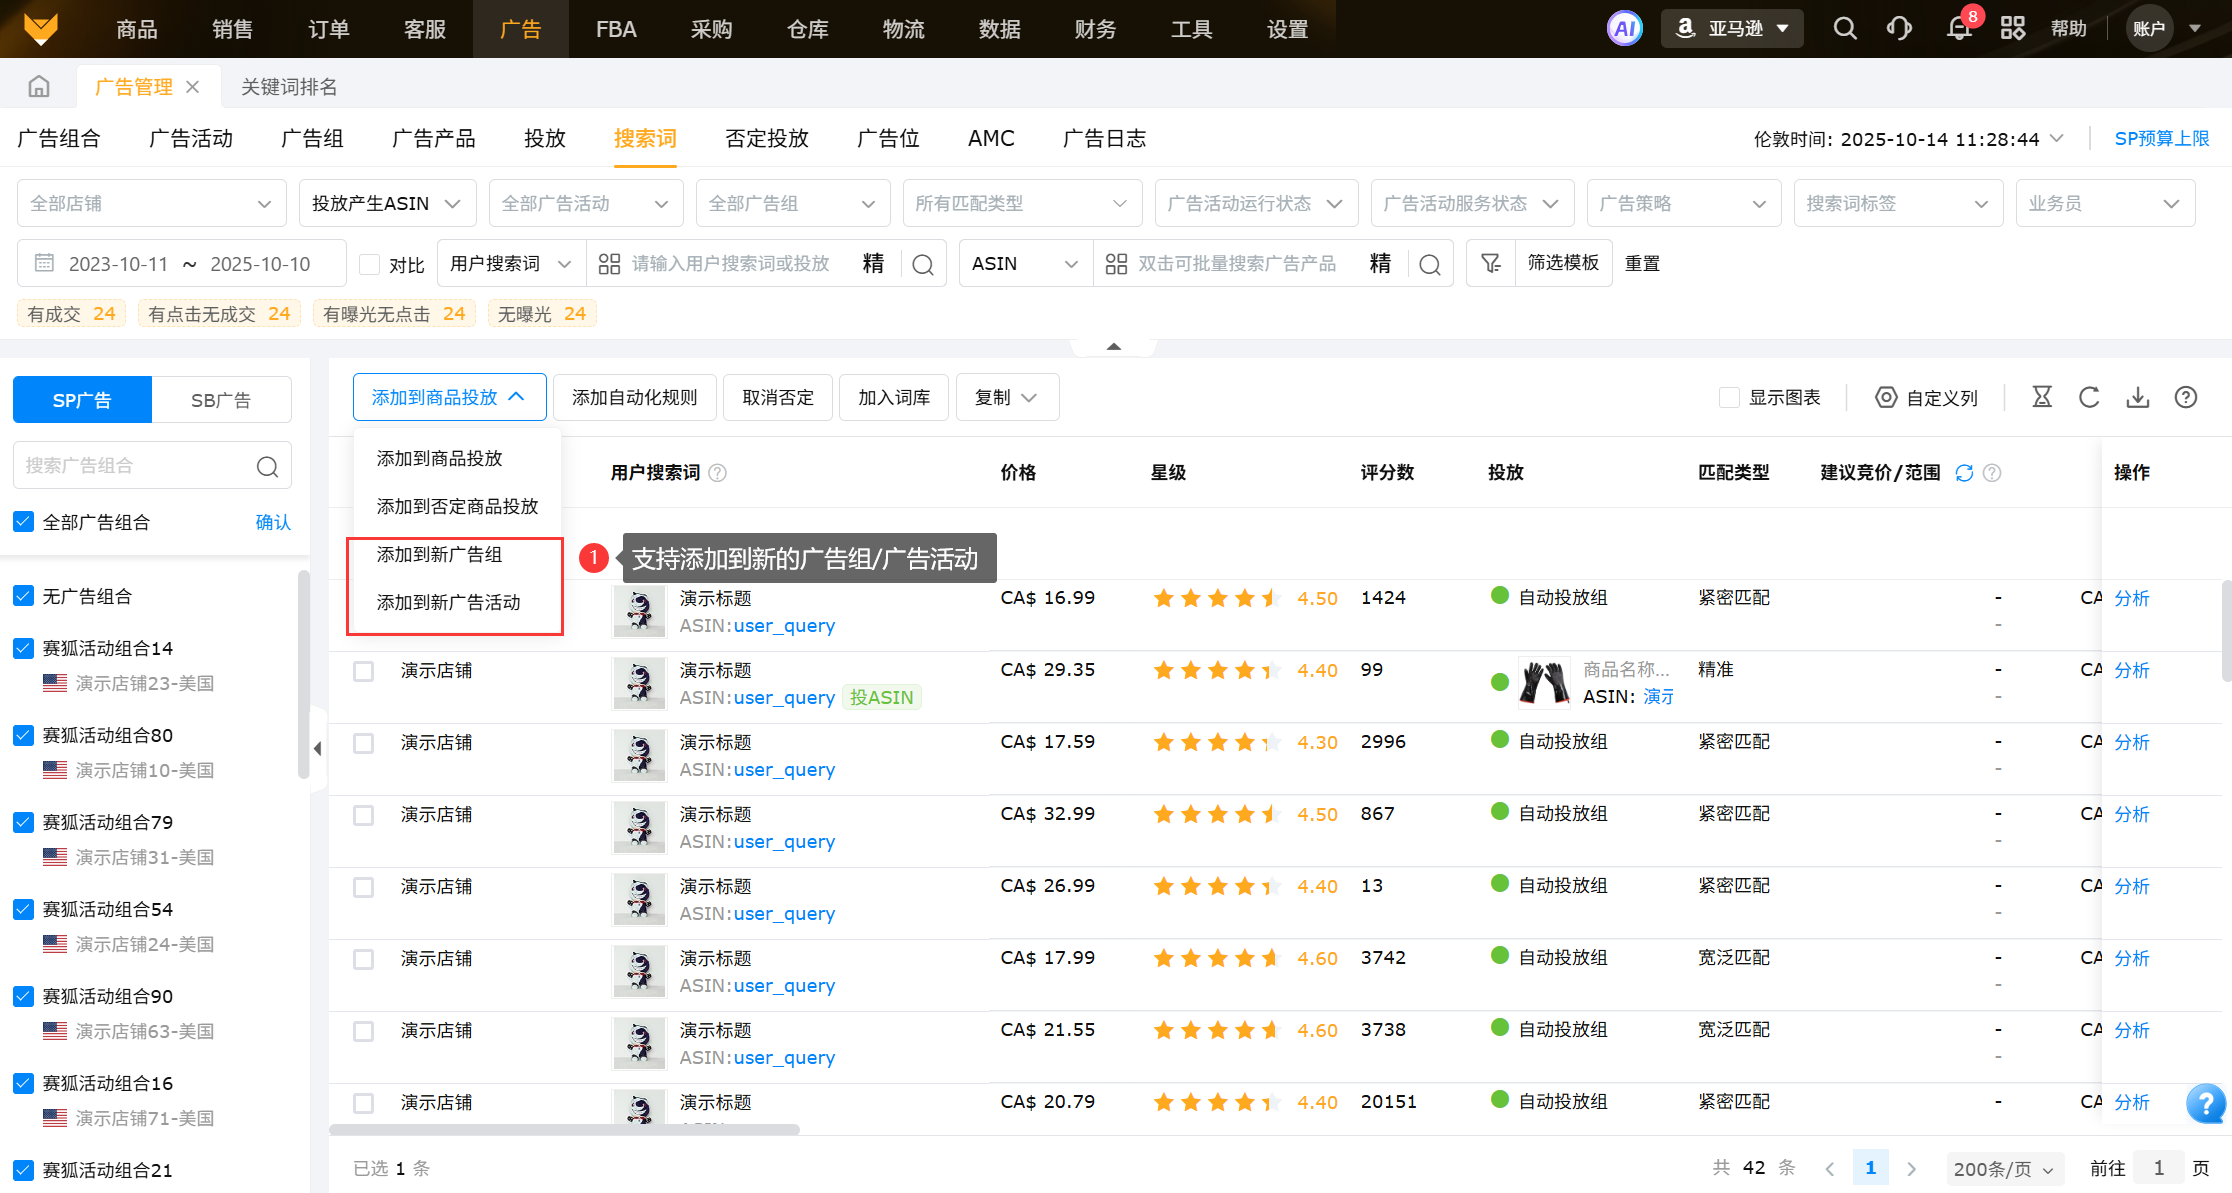Viewport: 2232px width, 1193px height.
Task: Uncheck 赛狐活动组合14 portfolio checkbox
Action: point(24,648)
